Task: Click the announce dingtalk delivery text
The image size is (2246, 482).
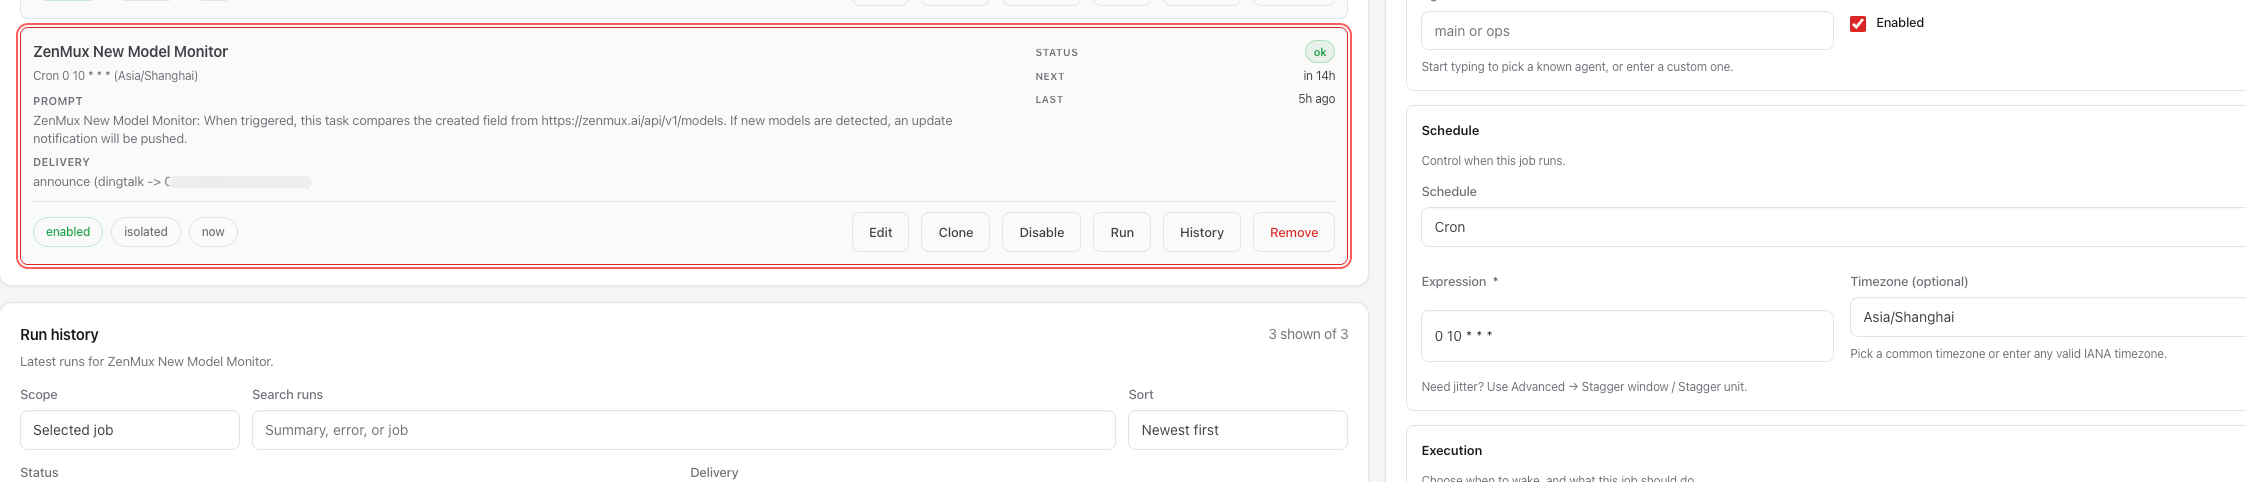Action: [98, 182]
